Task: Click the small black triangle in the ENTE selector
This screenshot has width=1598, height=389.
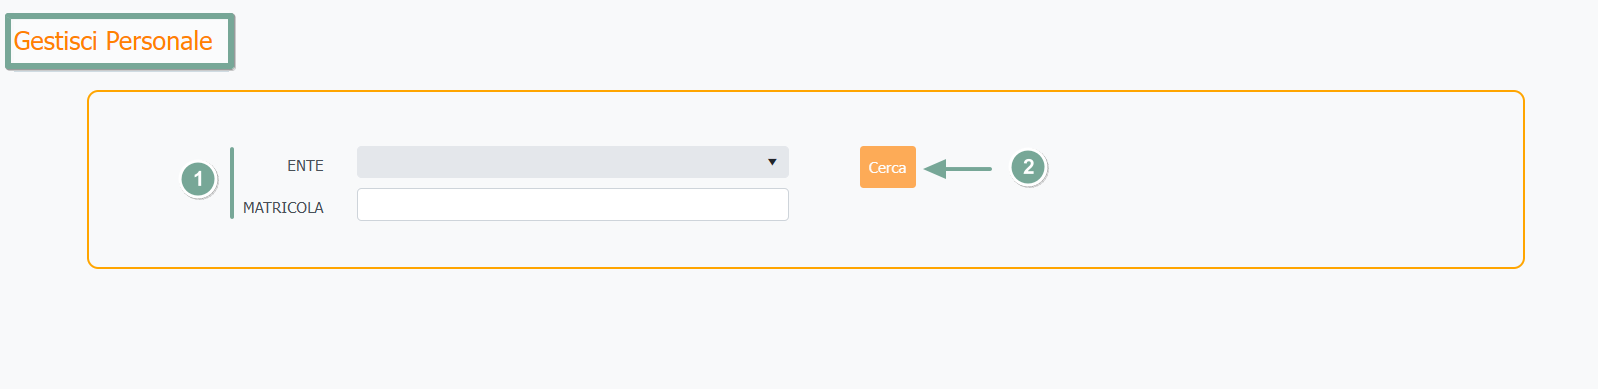Action: click(x=772, y=162)
